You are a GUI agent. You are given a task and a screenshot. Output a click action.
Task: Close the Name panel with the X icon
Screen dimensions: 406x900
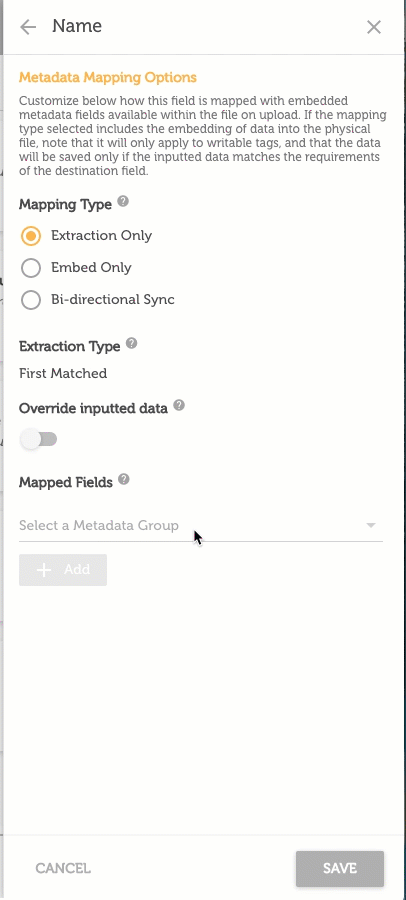(x=374, y=27)
